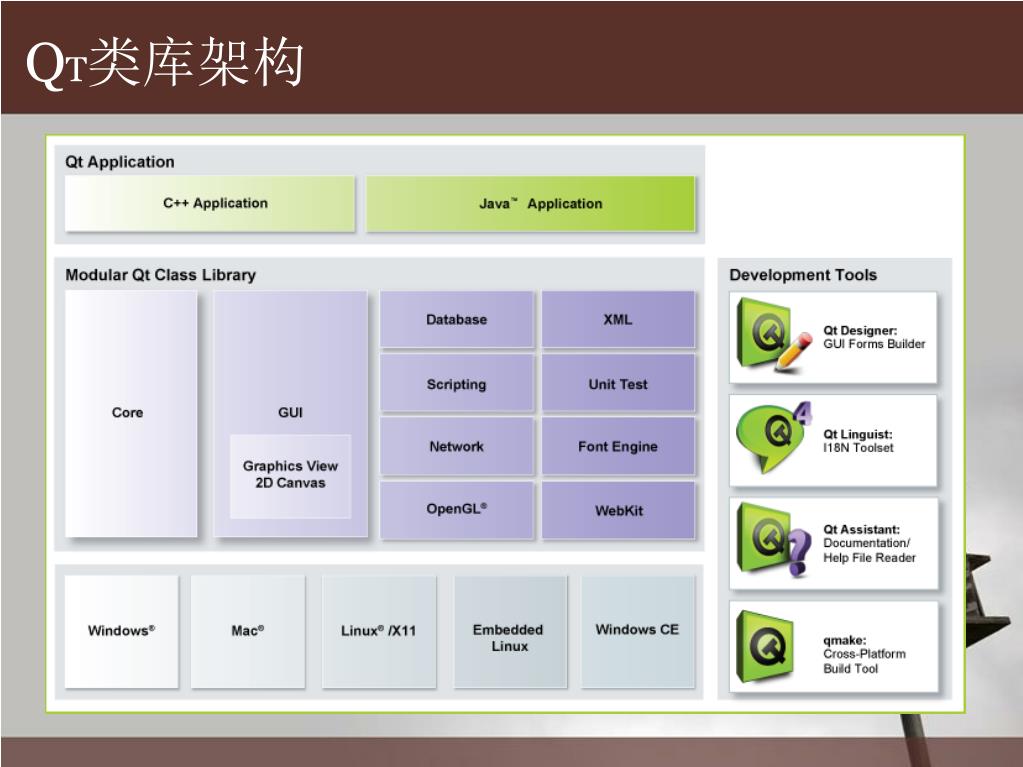Click the Qt Application heading
This screenshot has width=1023, height=767.
[120, 162]
